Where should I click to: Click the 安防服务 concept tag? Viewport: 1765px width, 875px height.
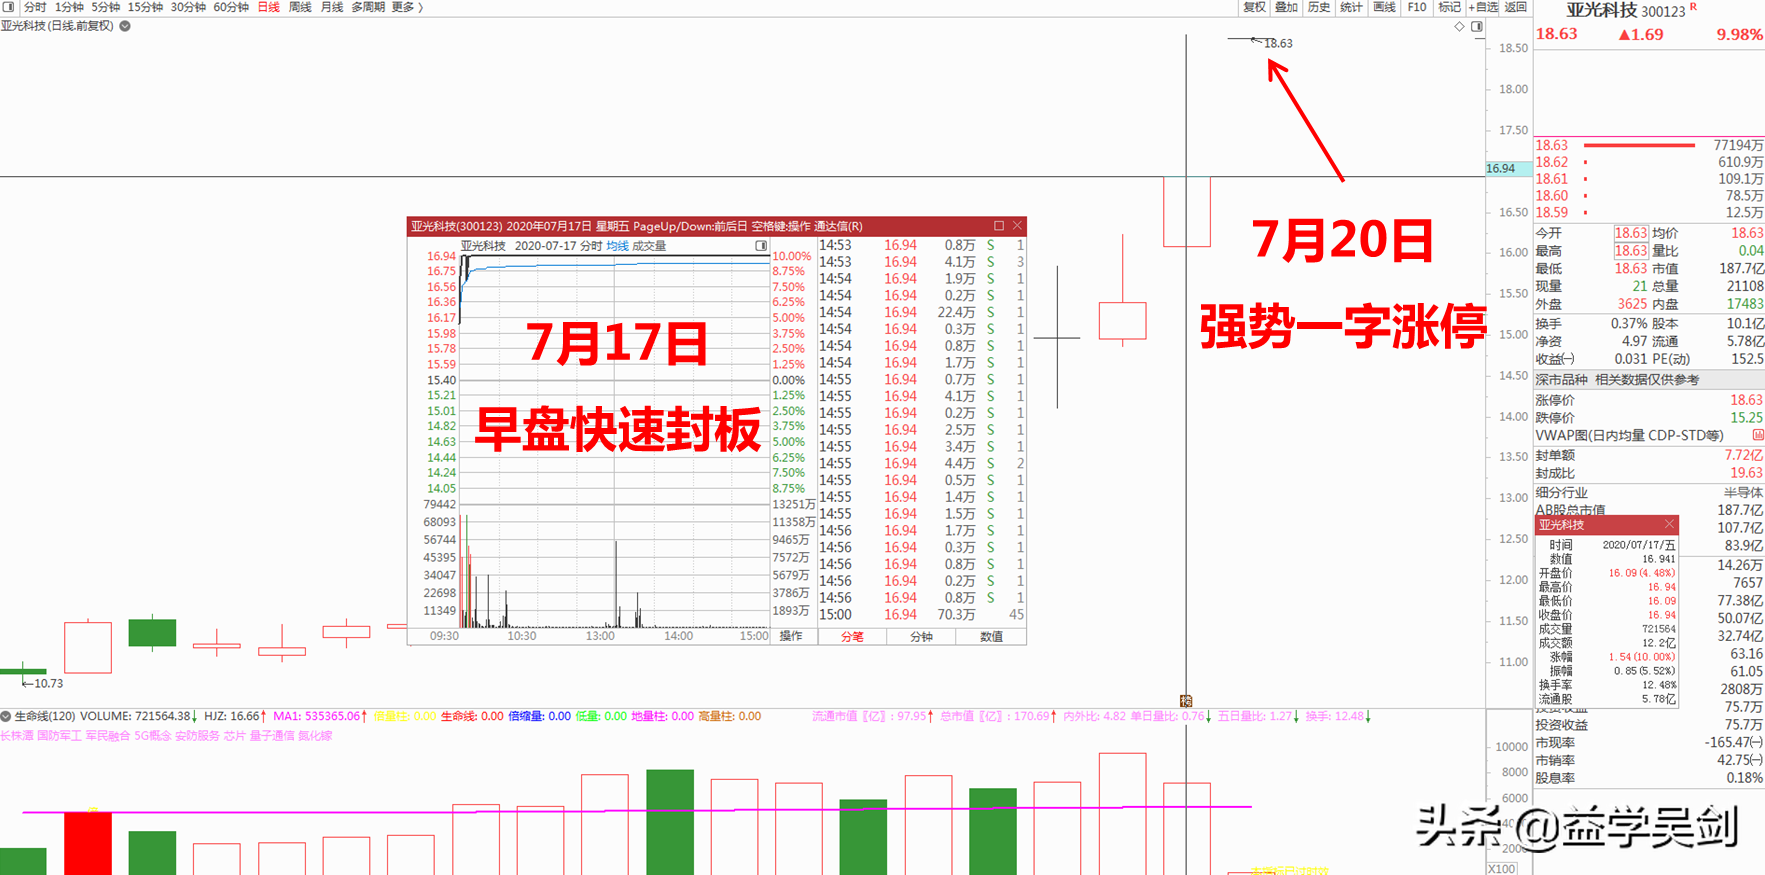click(198, 736)
